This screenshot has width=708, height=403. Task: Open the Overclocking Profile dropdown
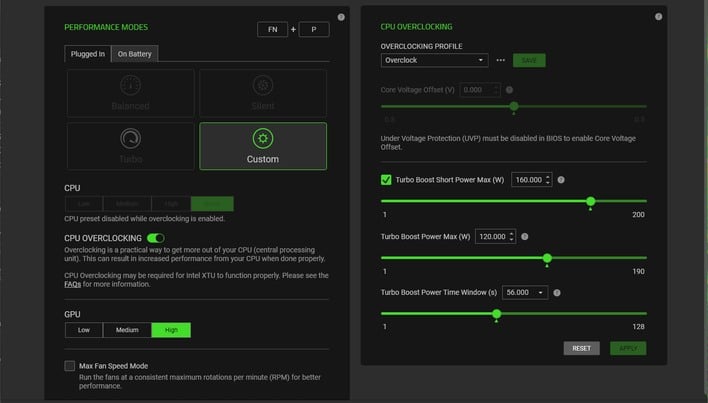coord(434,60)
